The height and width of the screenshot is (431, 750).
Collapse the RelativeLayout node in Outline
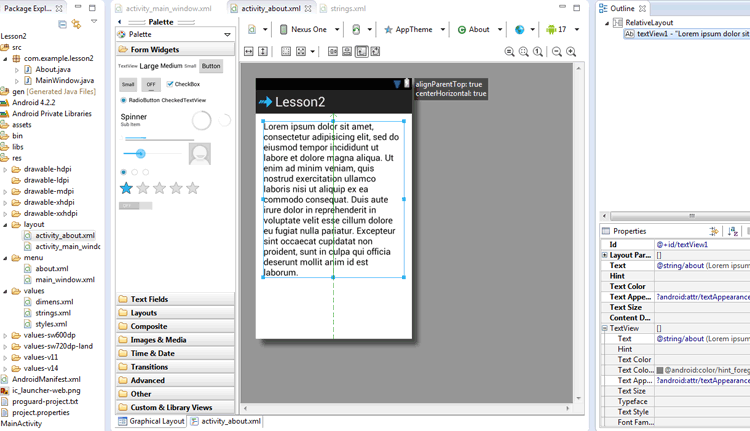coord(607,23)
